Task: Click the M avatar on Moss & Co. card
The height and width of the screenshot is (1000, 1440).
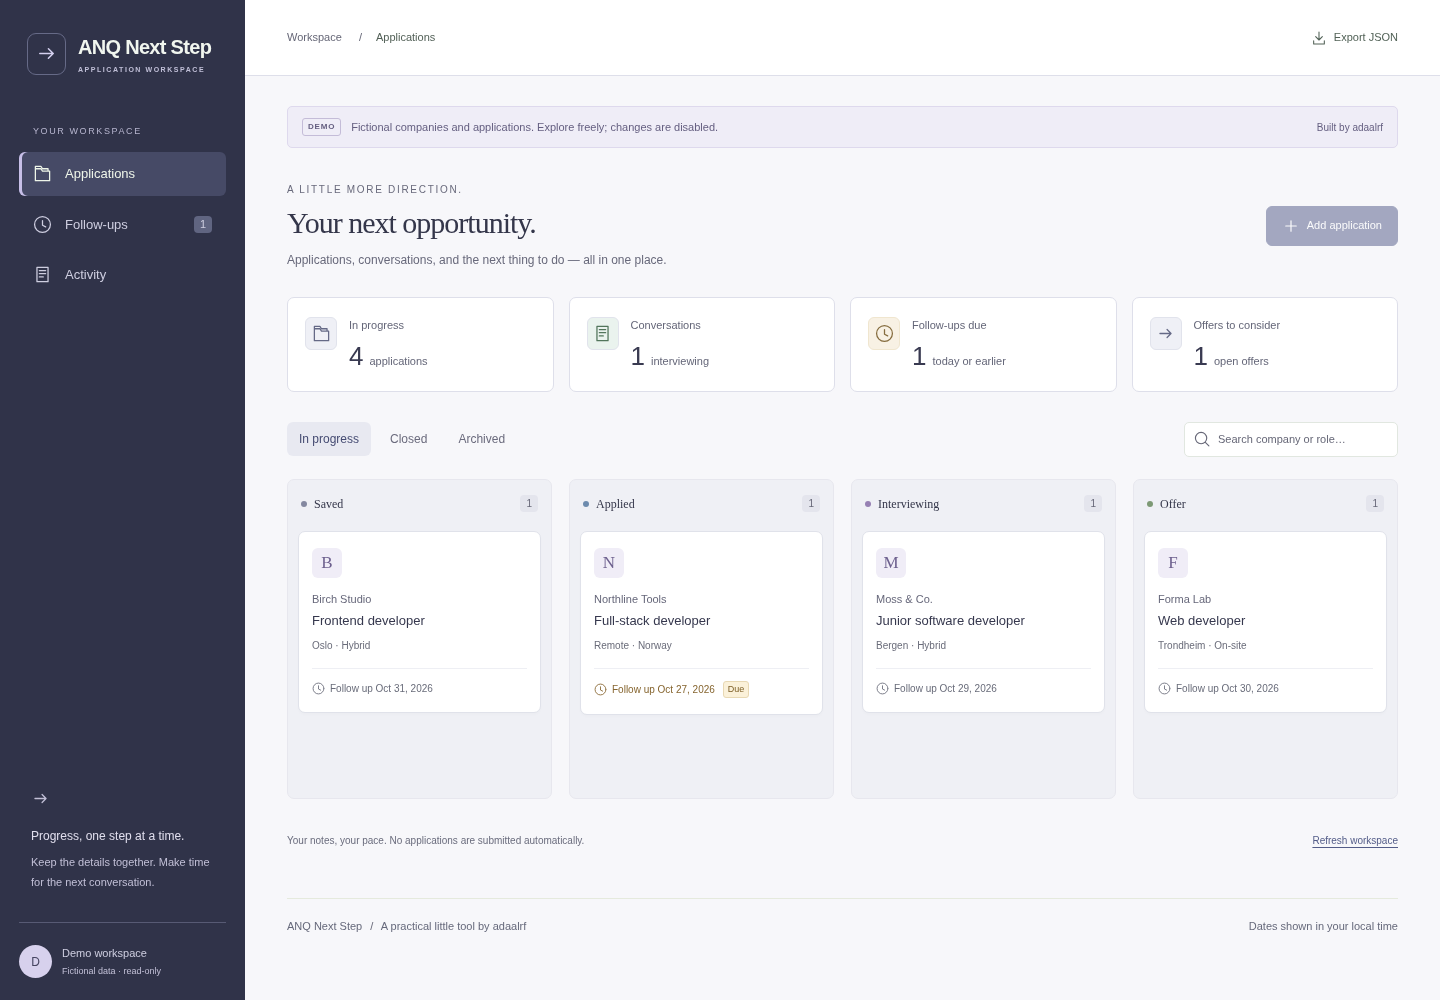Action: 891,563
